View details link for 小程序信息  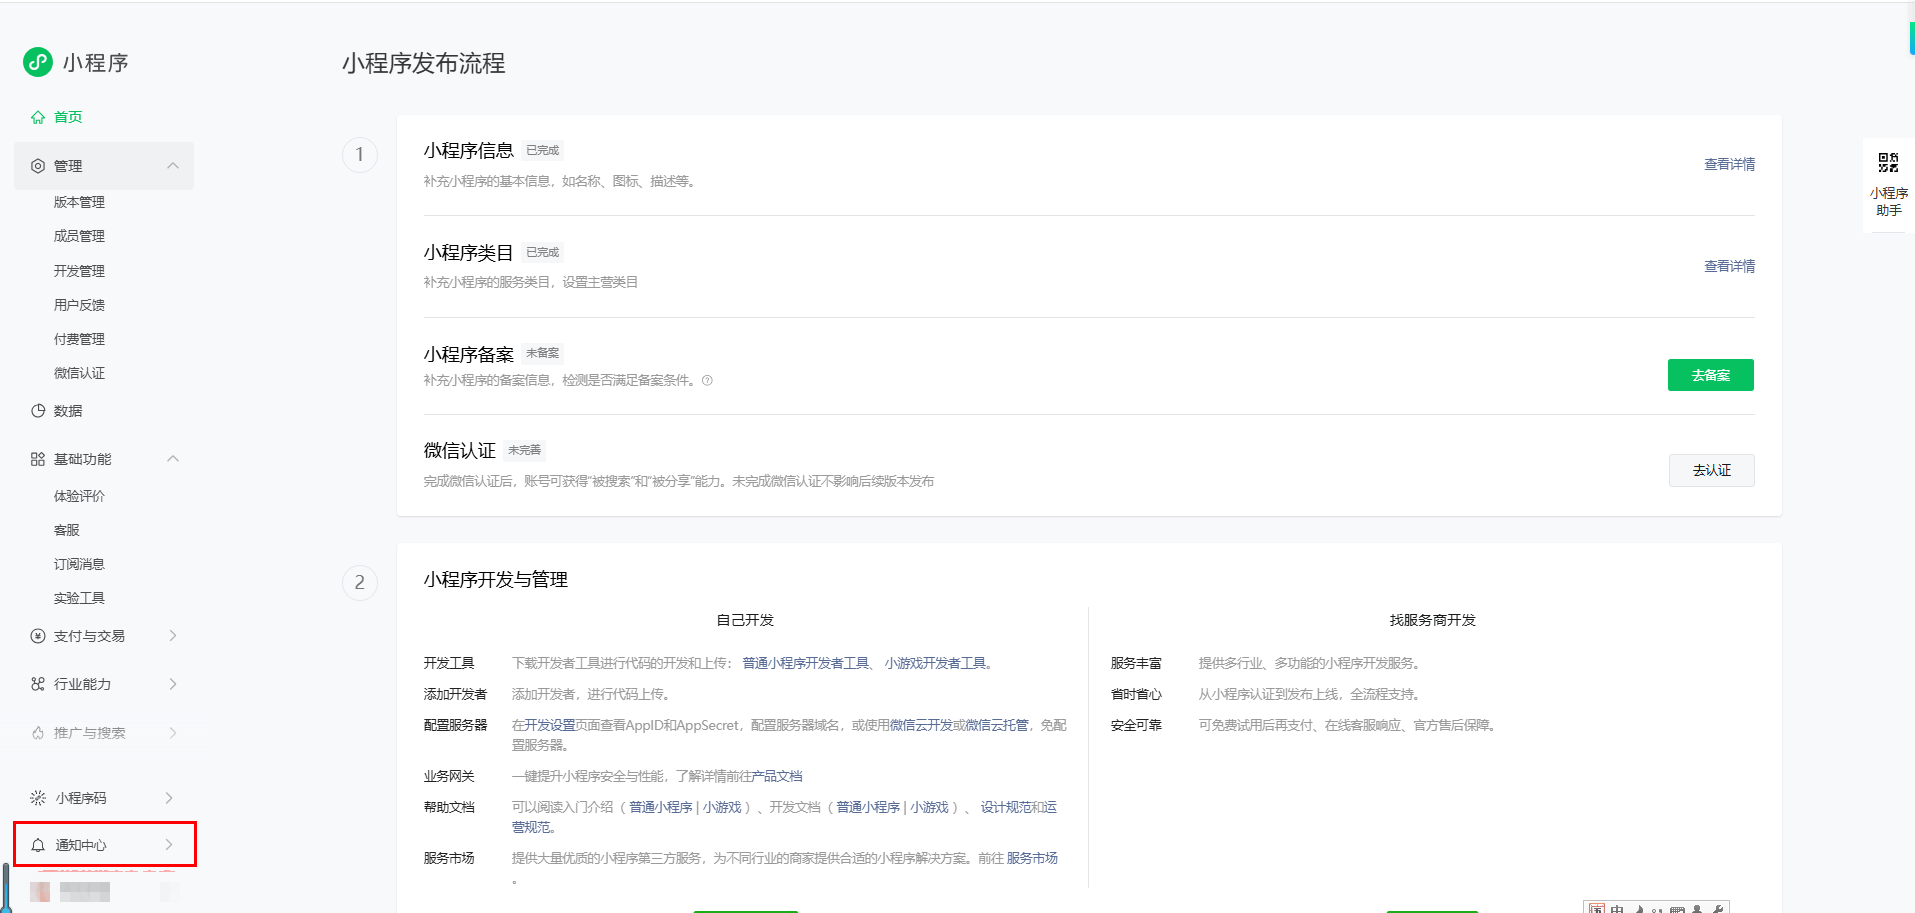(x=1729, y=164)
